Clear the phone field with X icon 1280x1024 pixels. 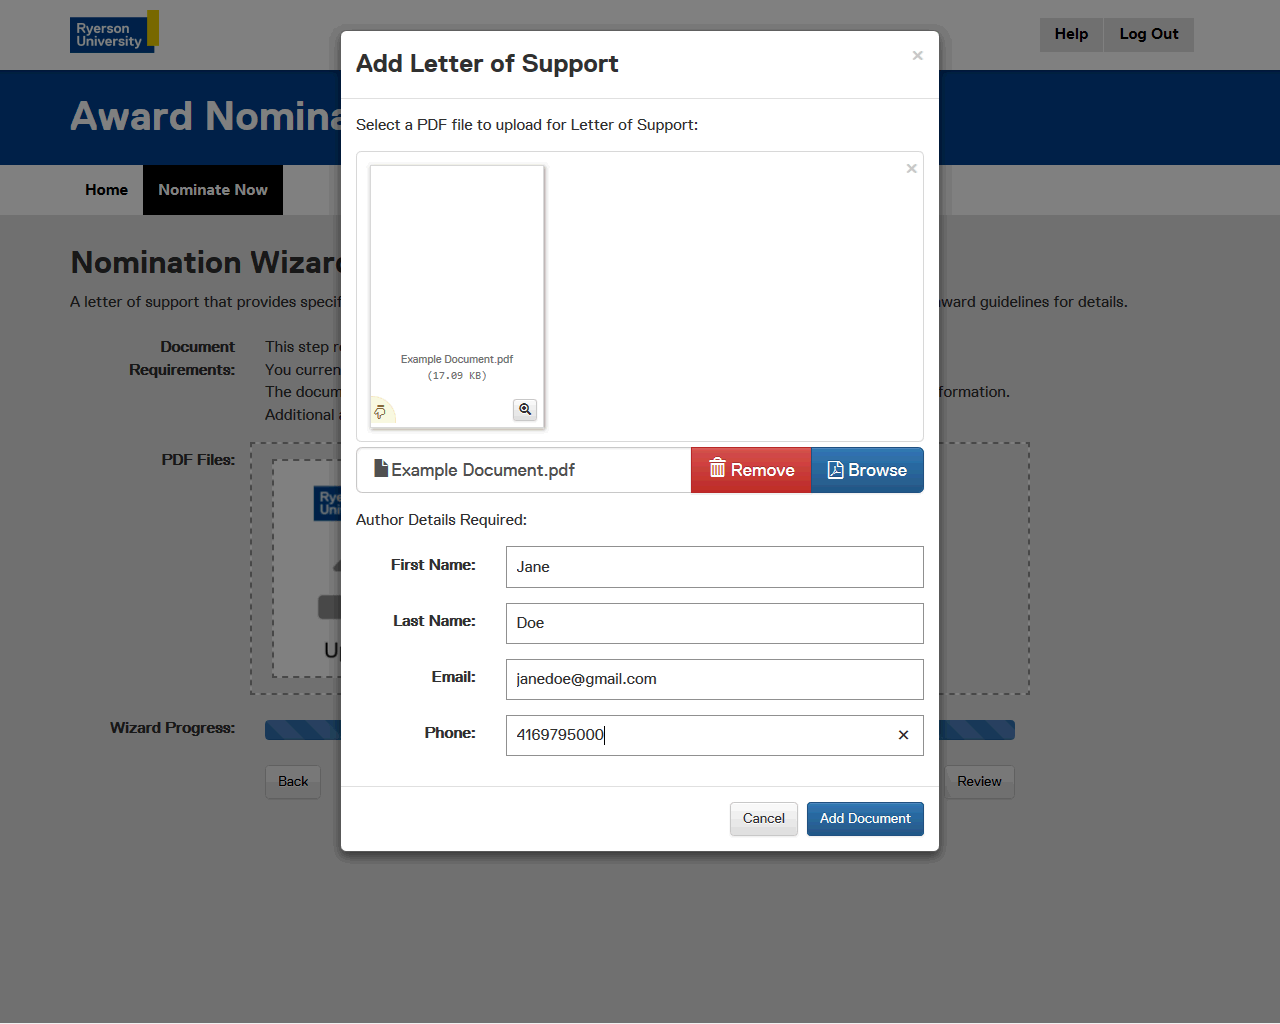pyautogui.click(x=903, y=735)
